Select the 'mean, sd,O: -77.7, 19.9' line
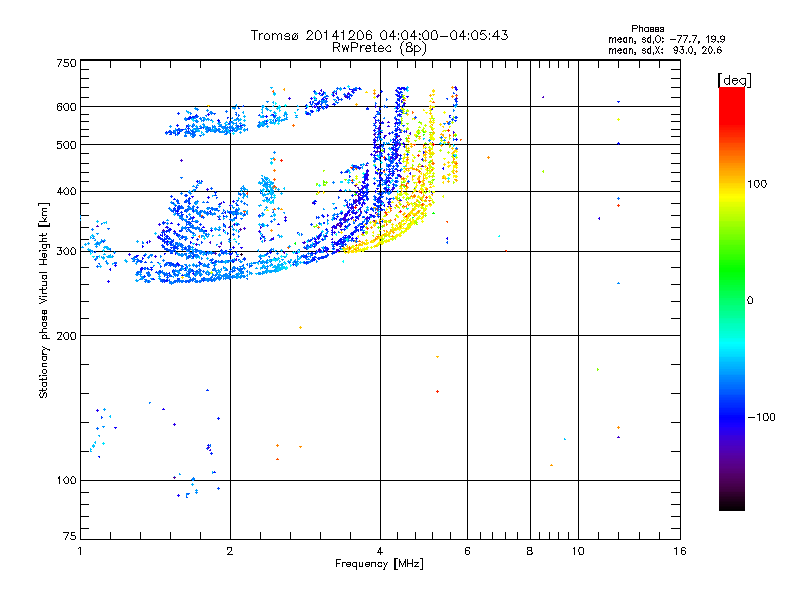 coord(666,39)
